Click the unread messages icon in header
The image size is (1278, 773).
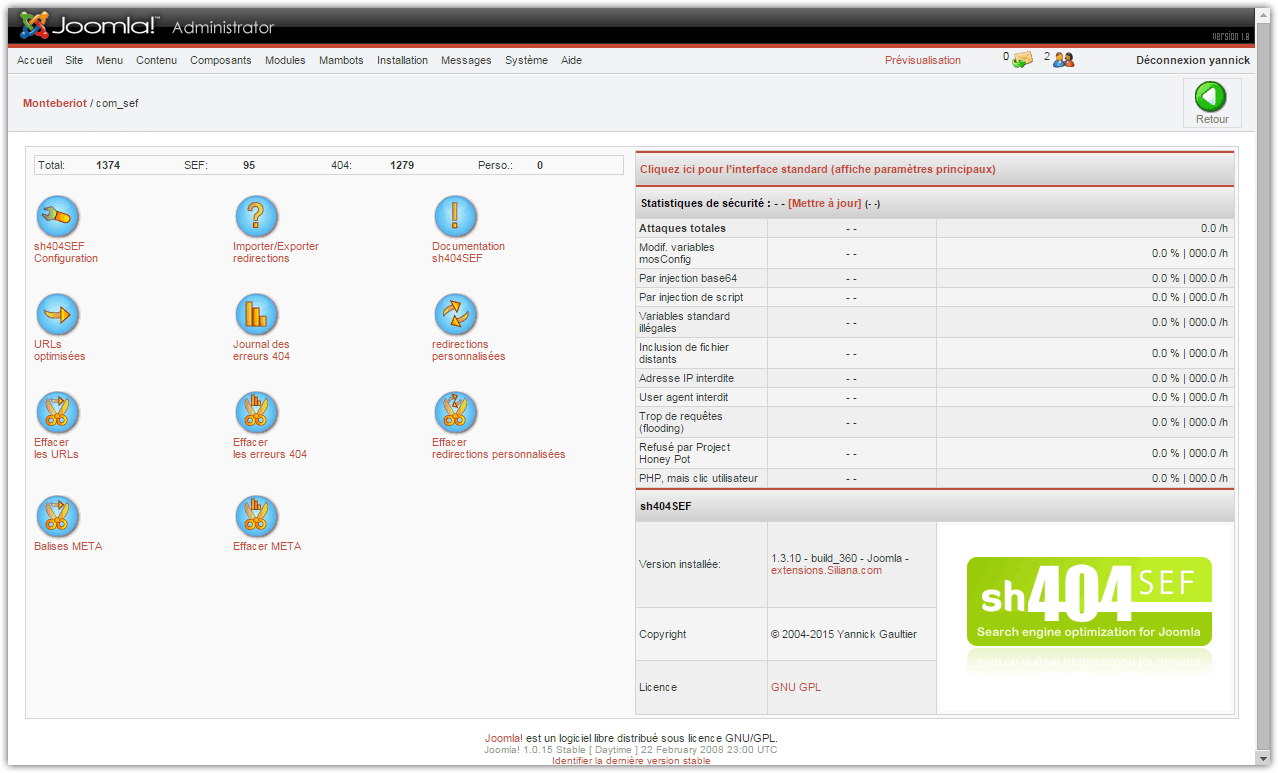(1021, 60)
